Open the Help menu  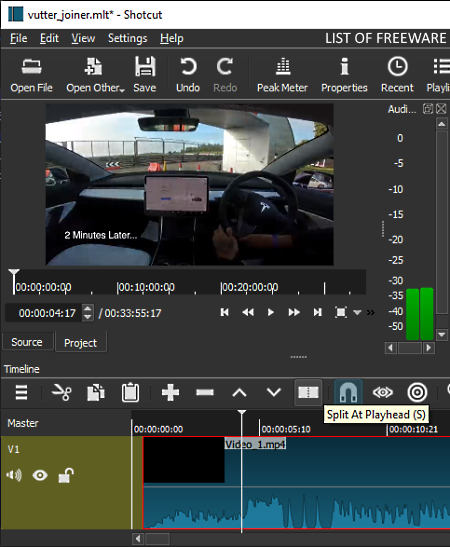(x=172, y=38)
